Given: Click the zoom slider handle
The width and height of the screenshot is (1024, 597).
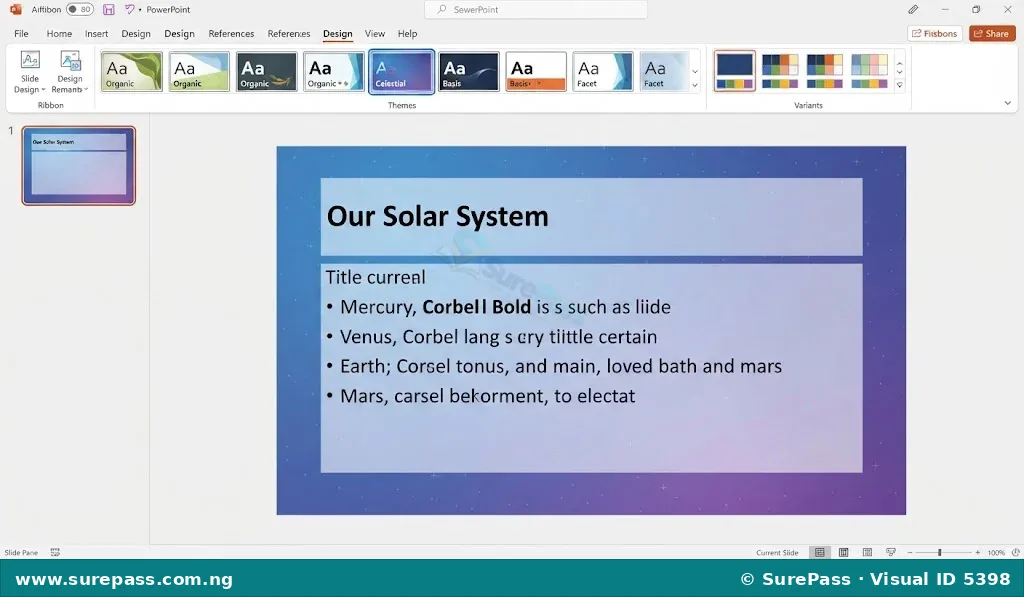Looking at the screenshot, I should click(x=940, y=553).
